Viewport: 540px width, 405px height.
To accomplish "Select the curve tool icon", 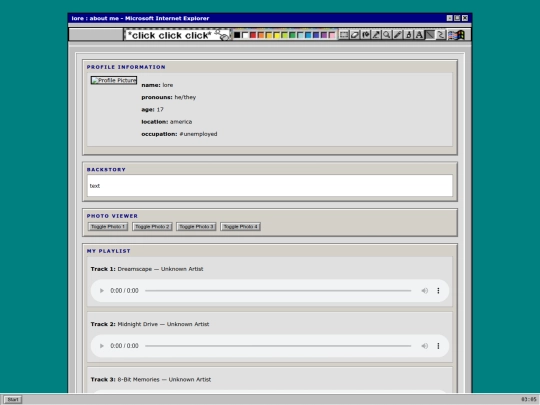I will (x=441, y=35).
